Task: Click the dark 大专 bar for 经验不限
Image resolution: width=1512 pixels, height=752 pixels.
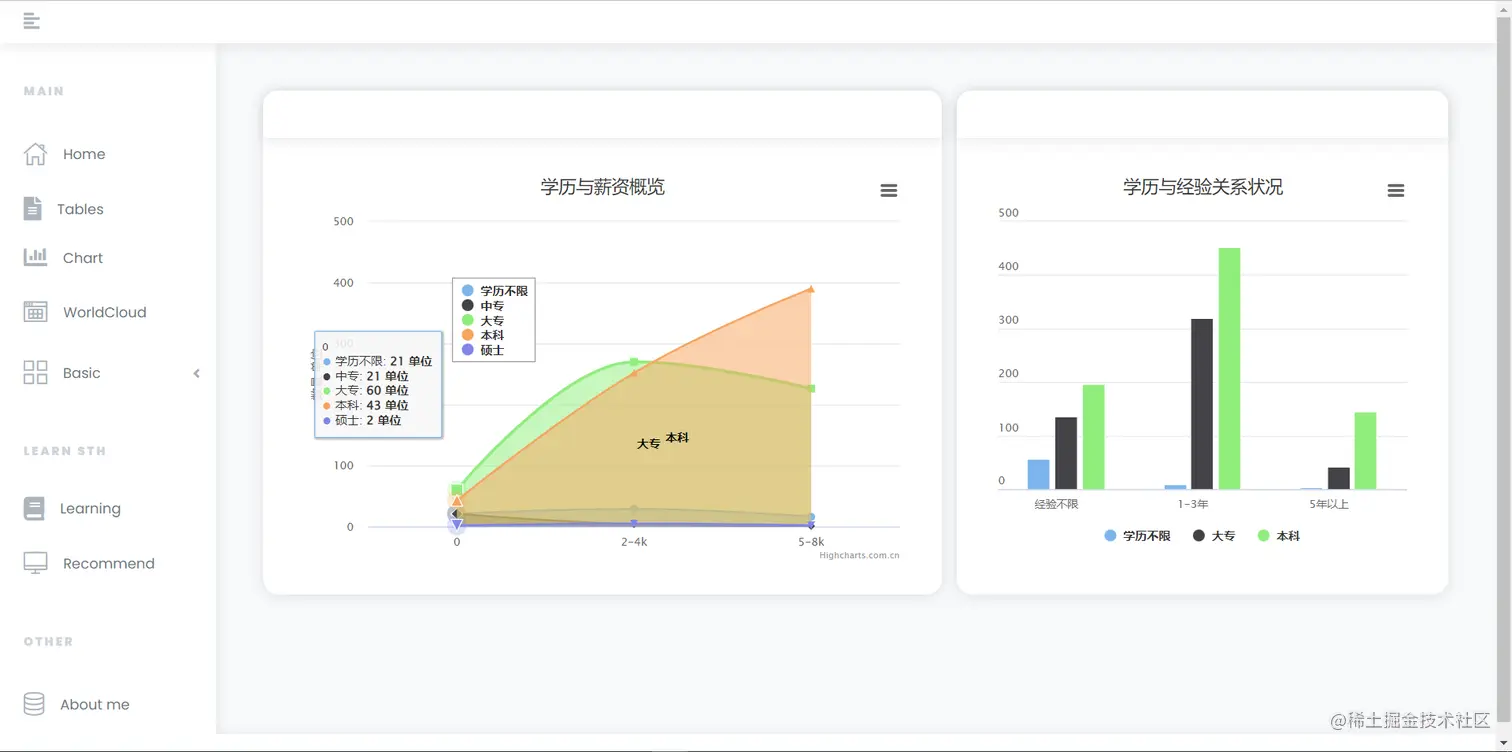Action: point(1066,453)
